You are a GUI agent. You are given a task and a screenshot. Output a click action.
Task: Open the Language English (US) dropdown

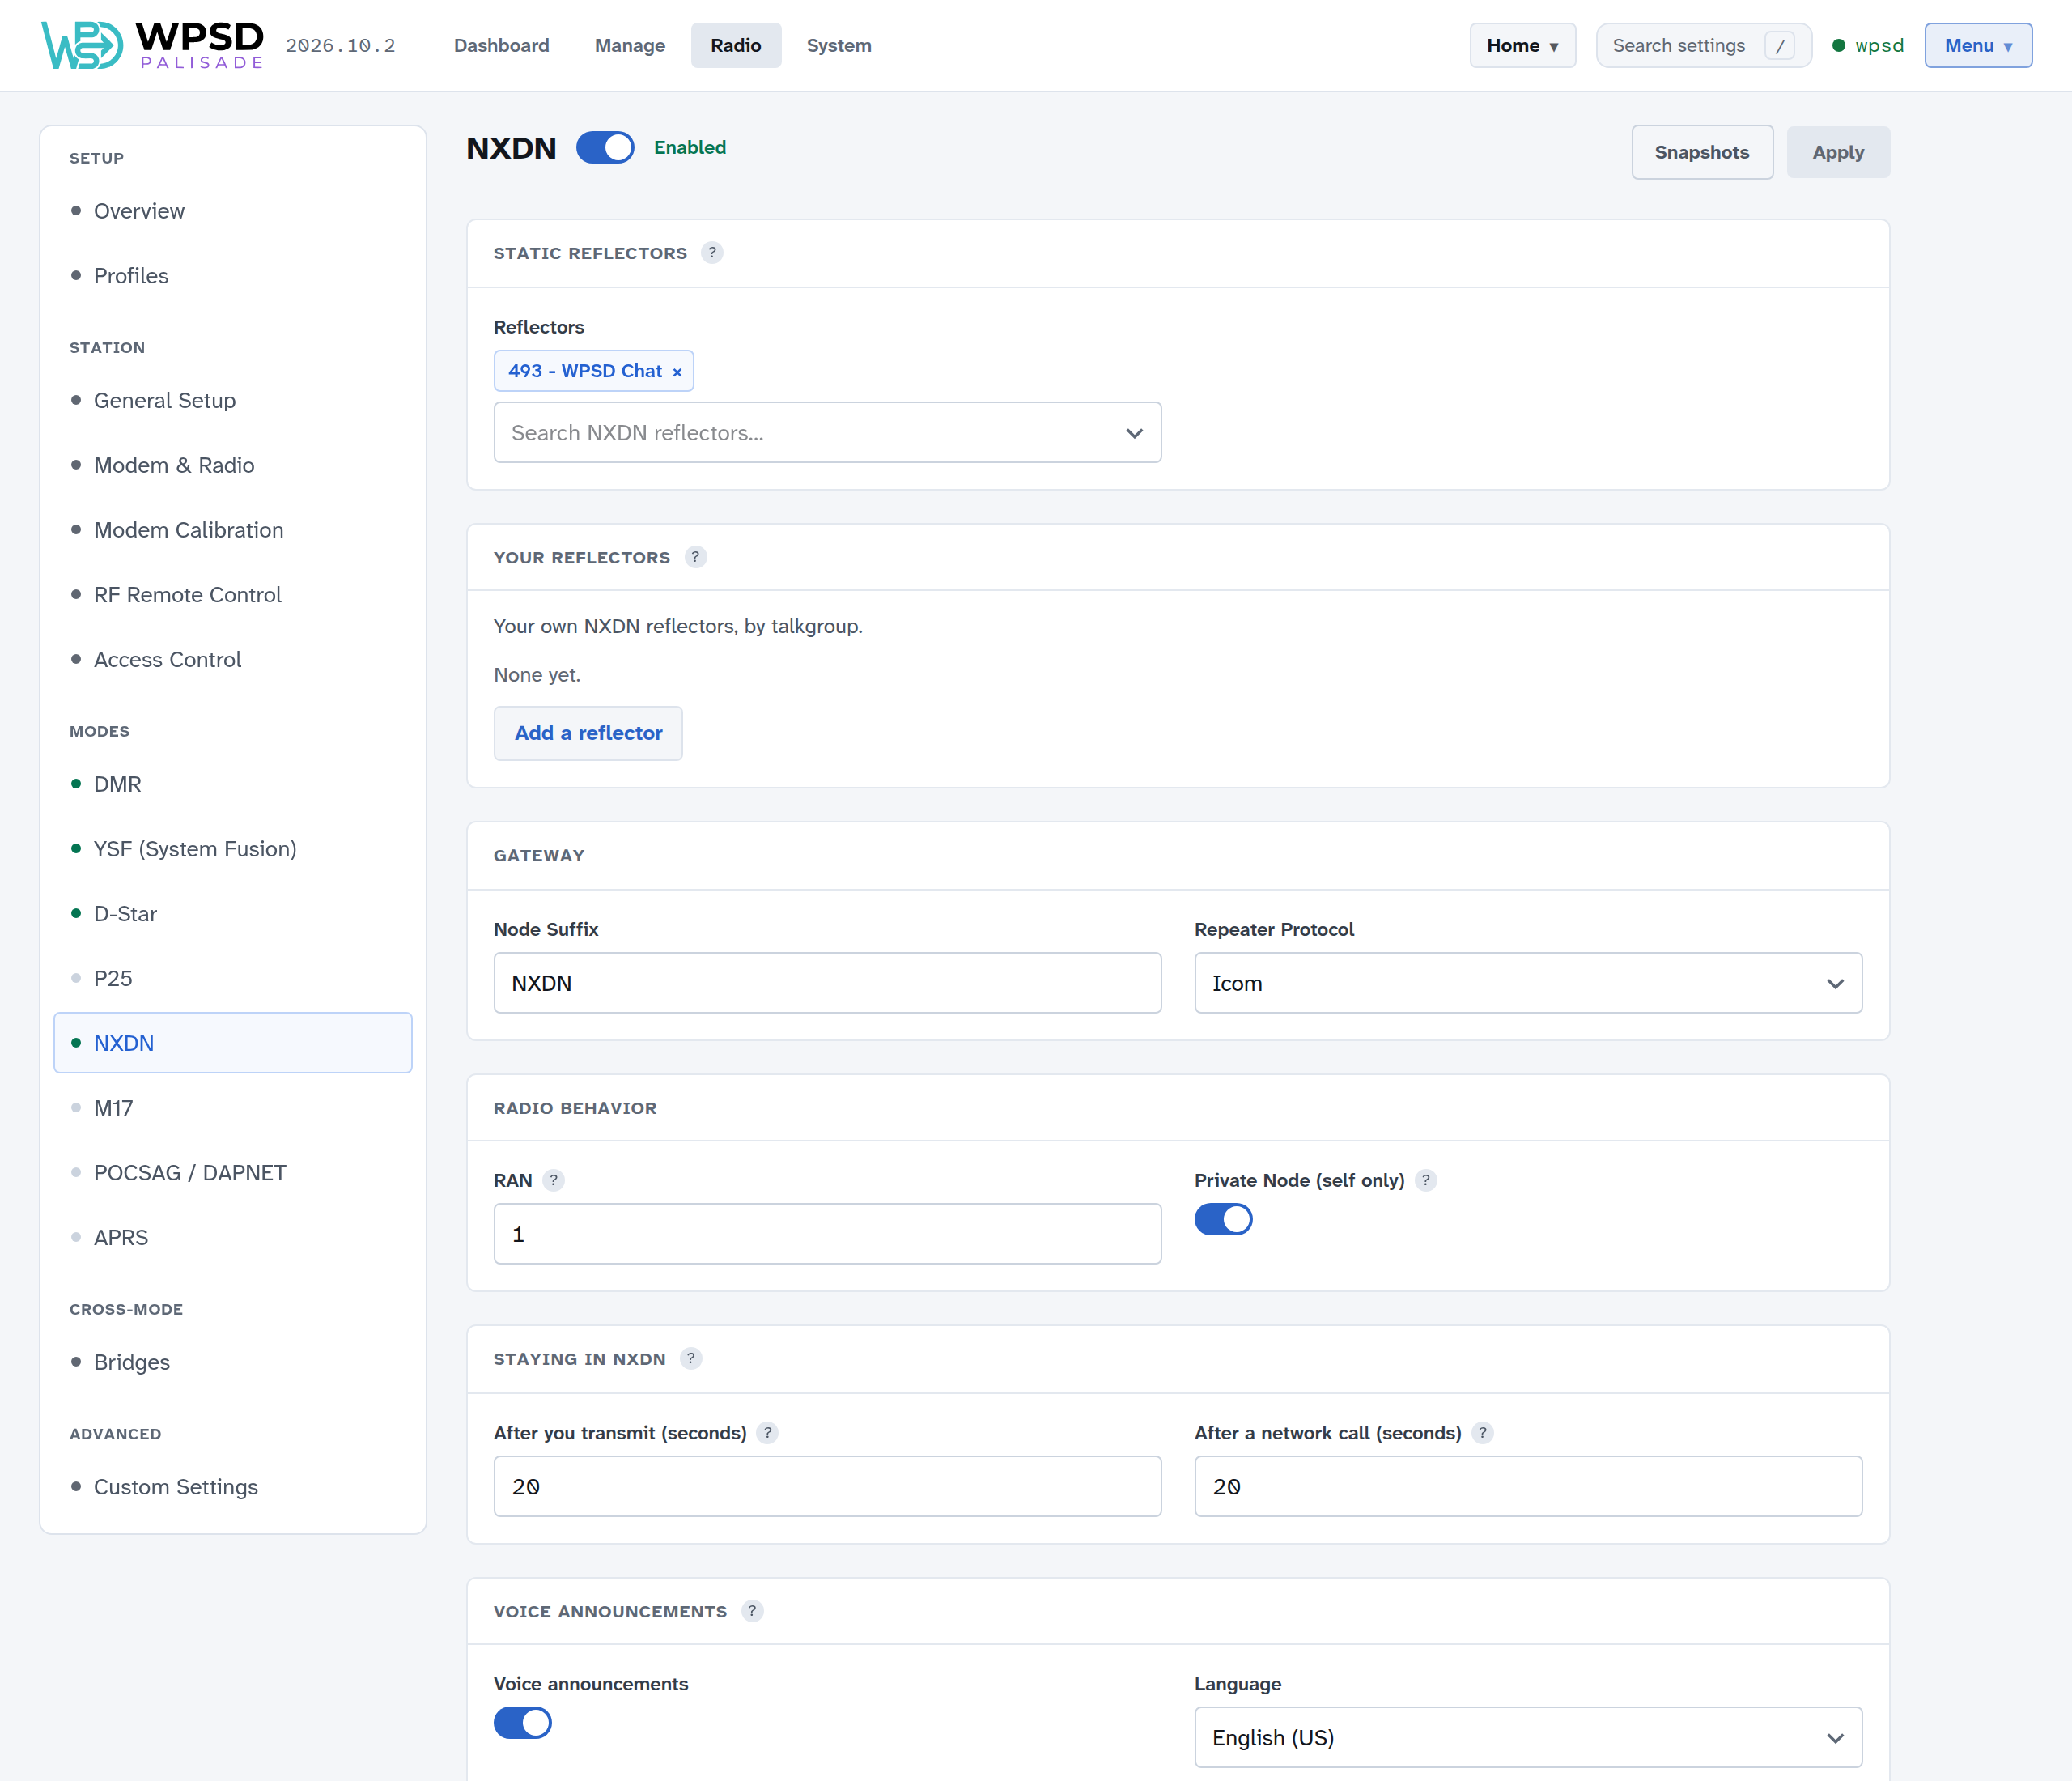pos(1527,1737)
